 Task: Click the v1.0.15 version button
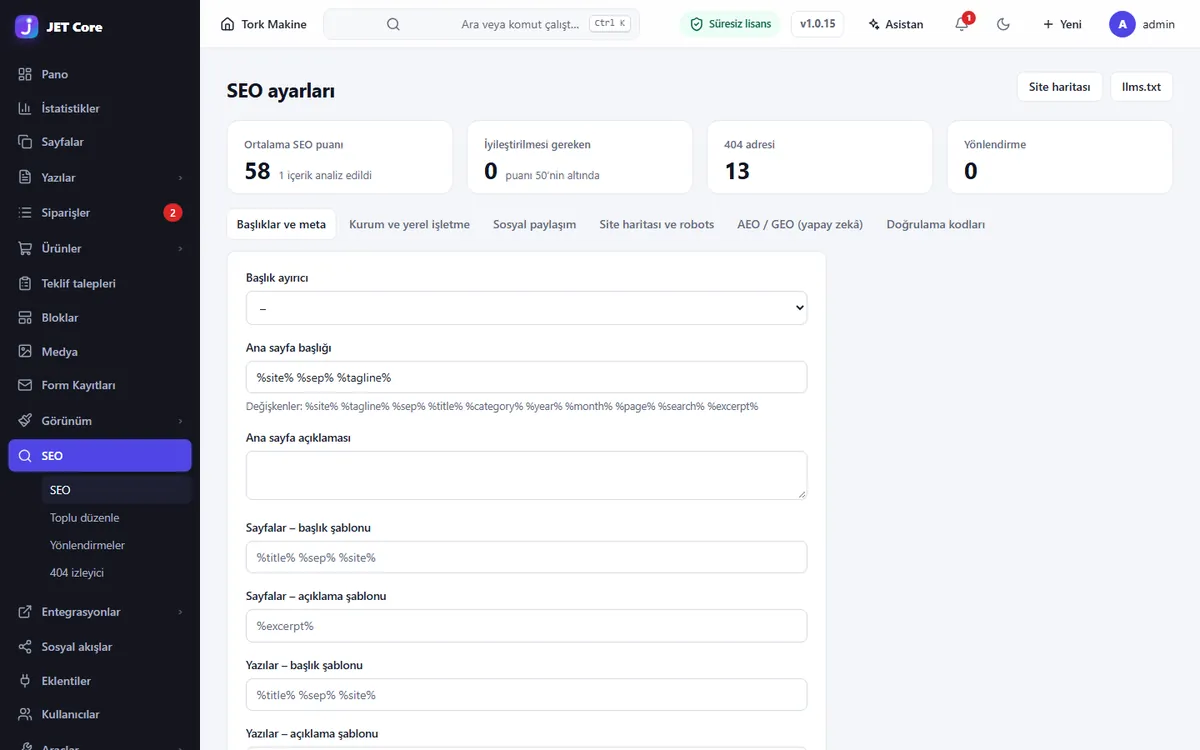[817, 24]
